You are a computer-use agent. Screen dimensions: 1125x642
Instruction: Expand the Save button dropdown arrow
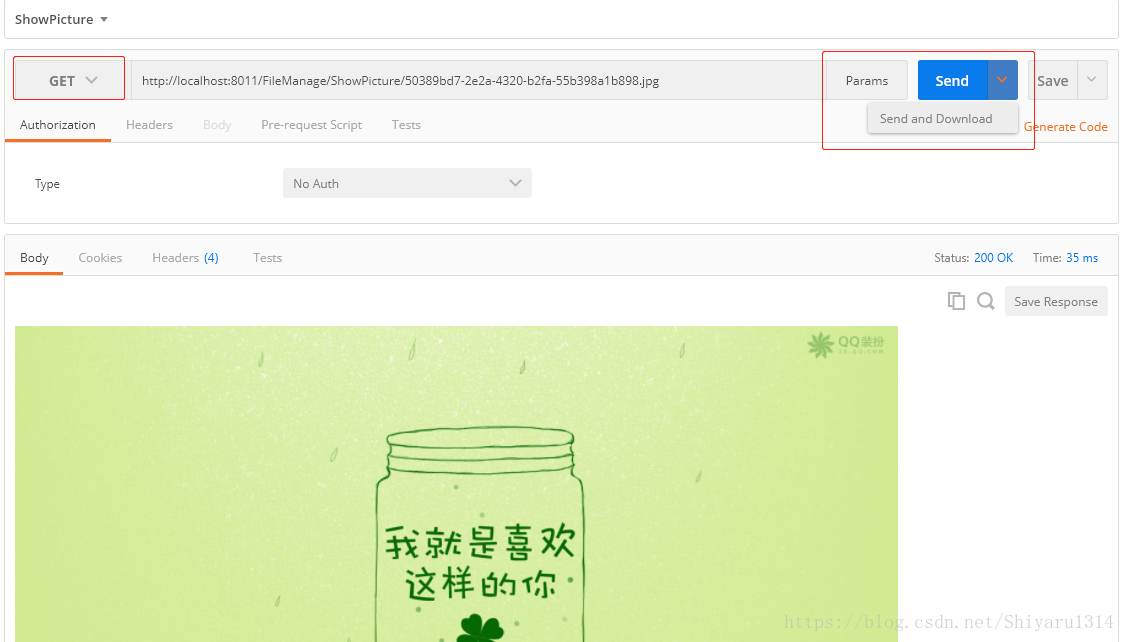pyautogui.click(x=1091, y=80)
